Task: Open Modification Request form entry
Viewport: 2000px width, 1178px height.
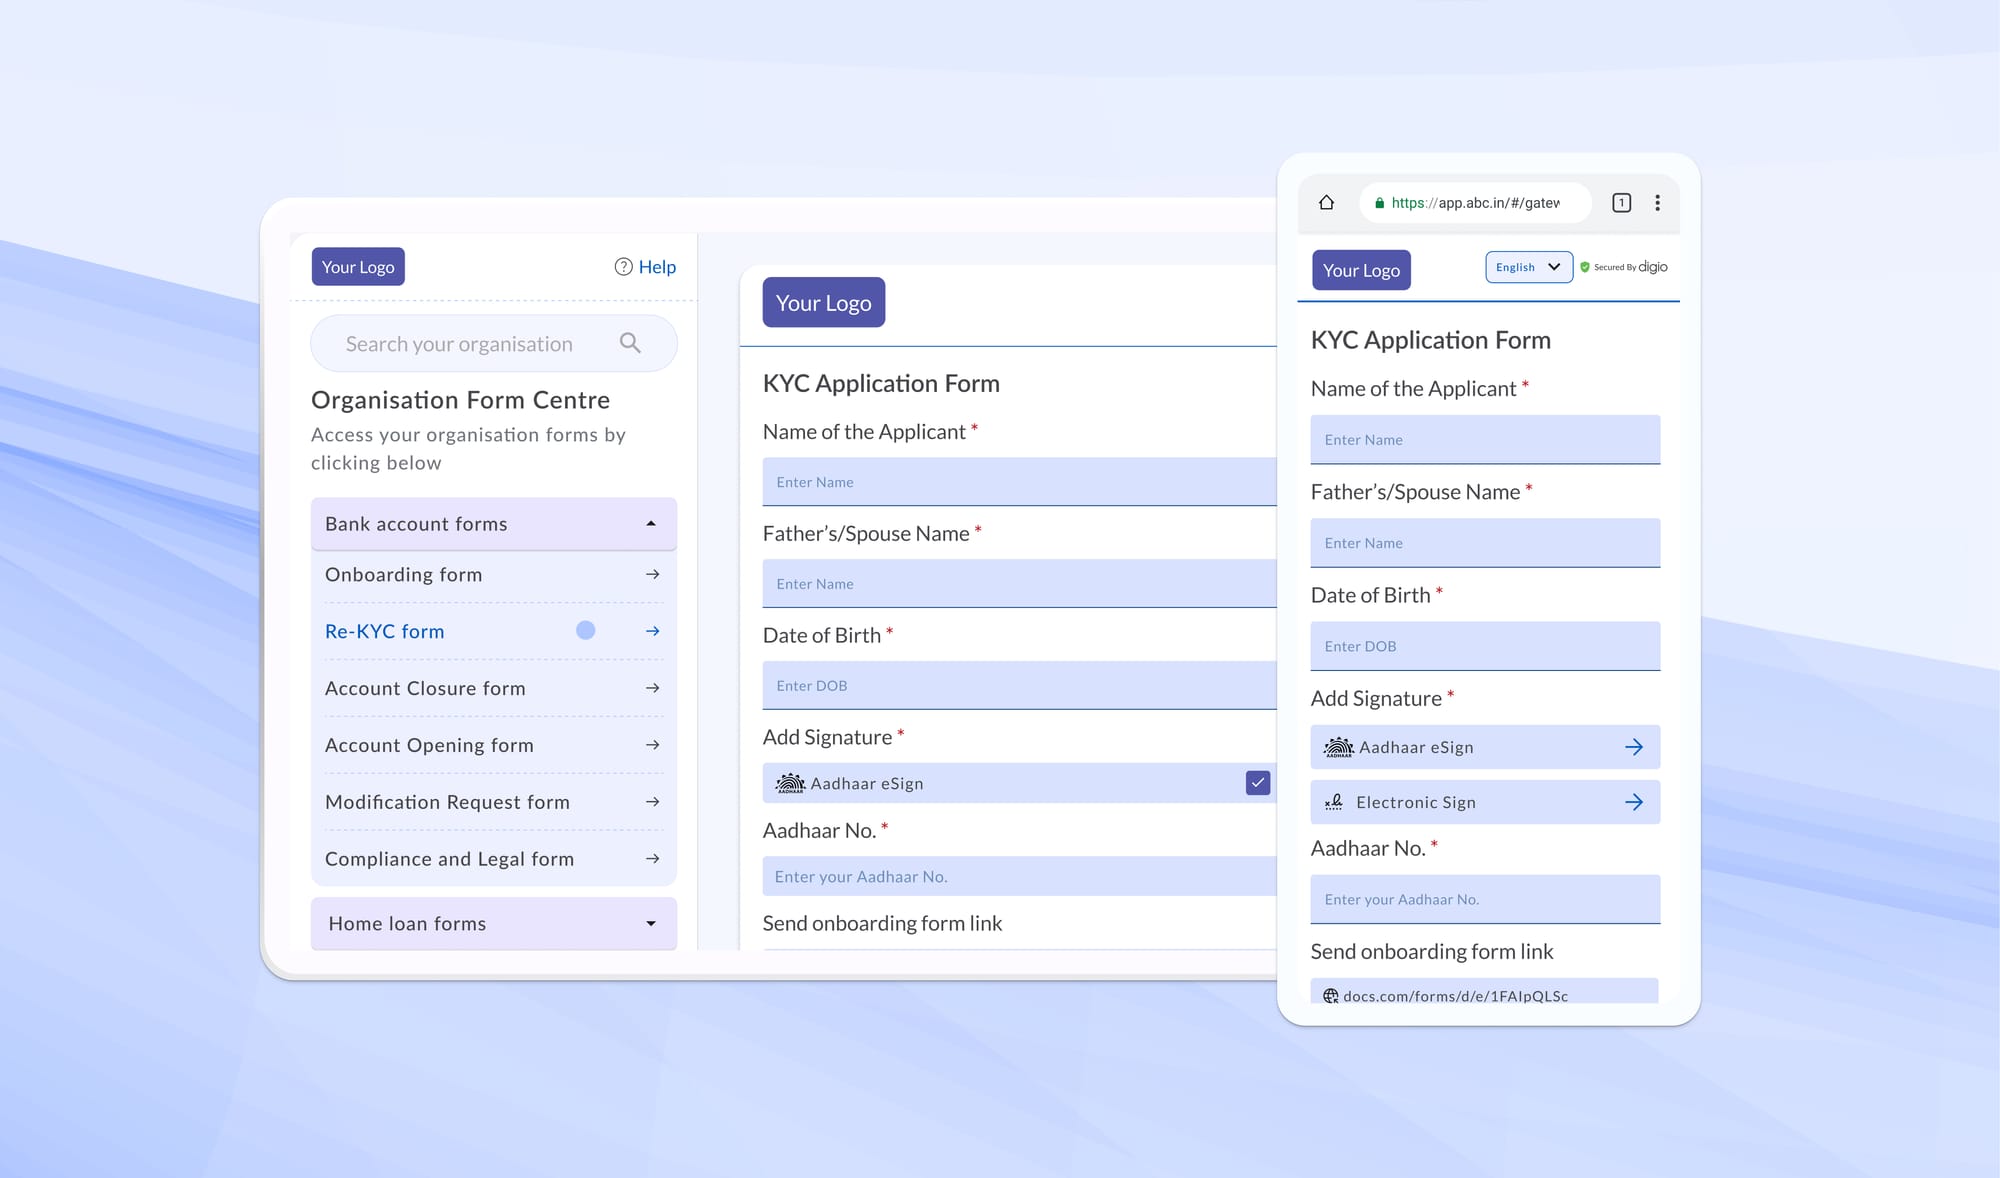Action: click(447, 802)
